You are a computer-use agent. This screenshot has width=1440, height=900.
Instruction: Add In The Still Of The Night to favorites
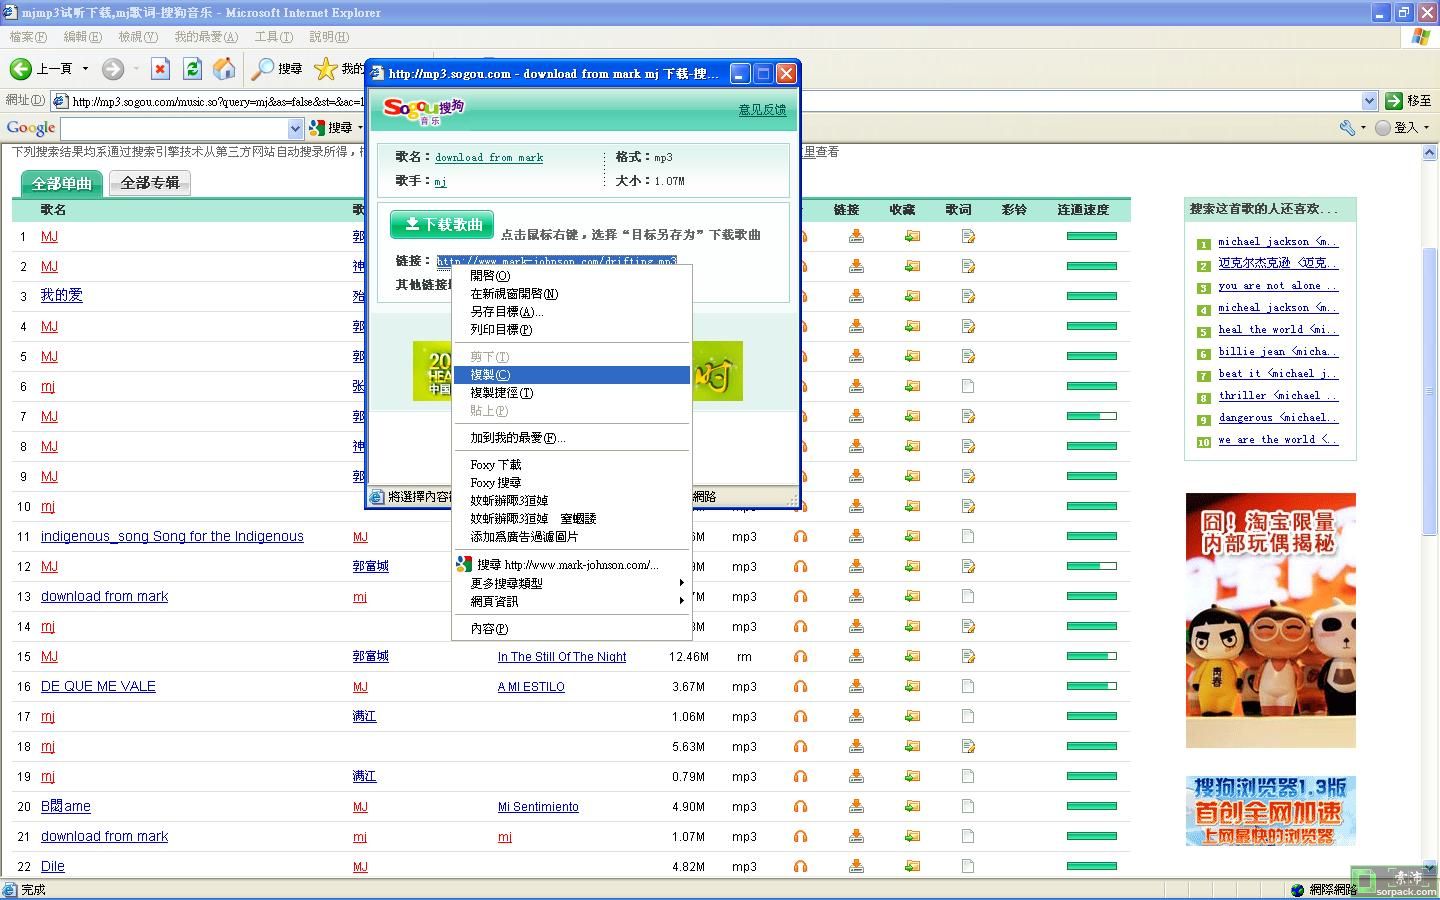pyautogui.click(x=912, y=657)
